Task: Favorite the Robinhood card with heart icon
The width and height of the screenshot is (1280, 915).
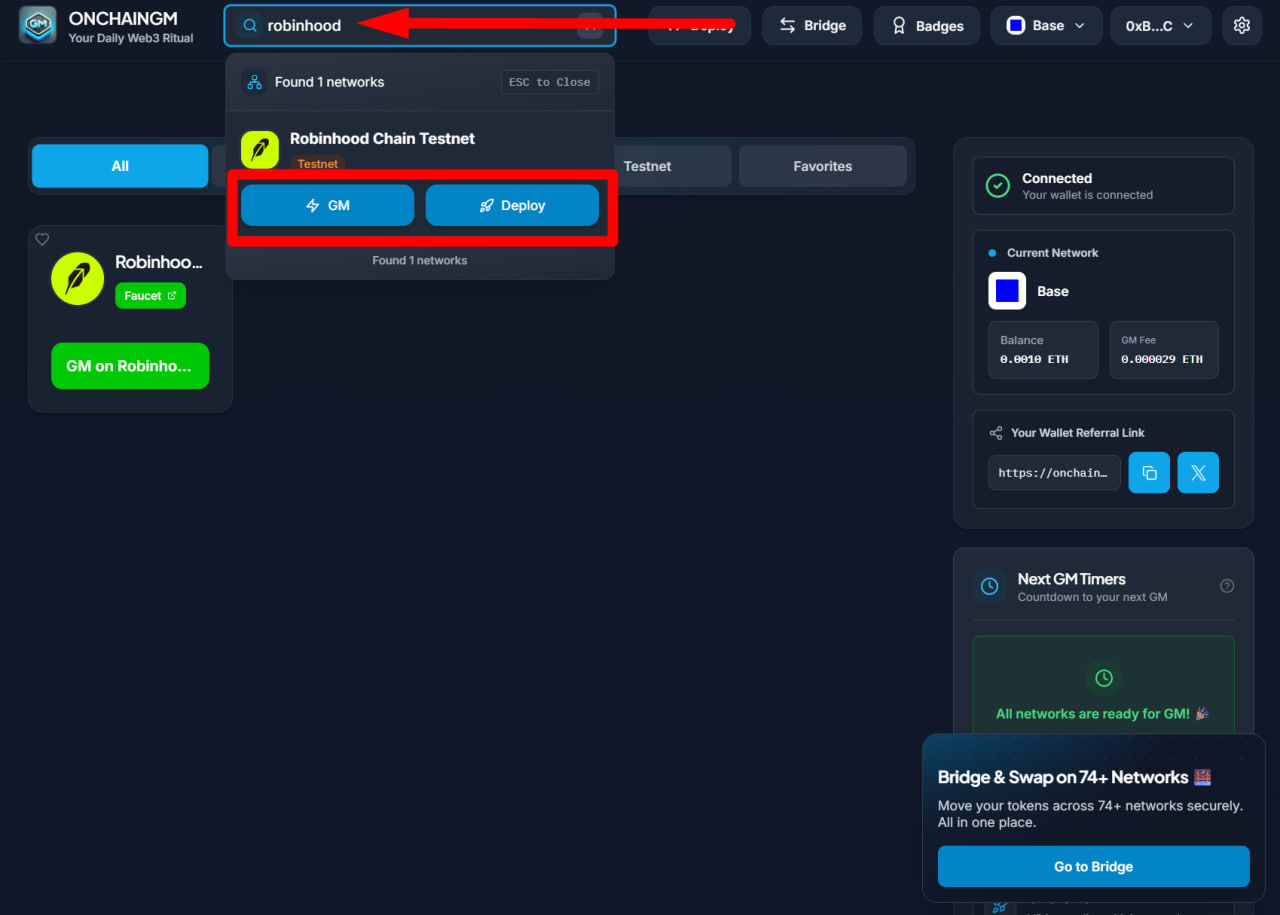Action: click(42, 239)
